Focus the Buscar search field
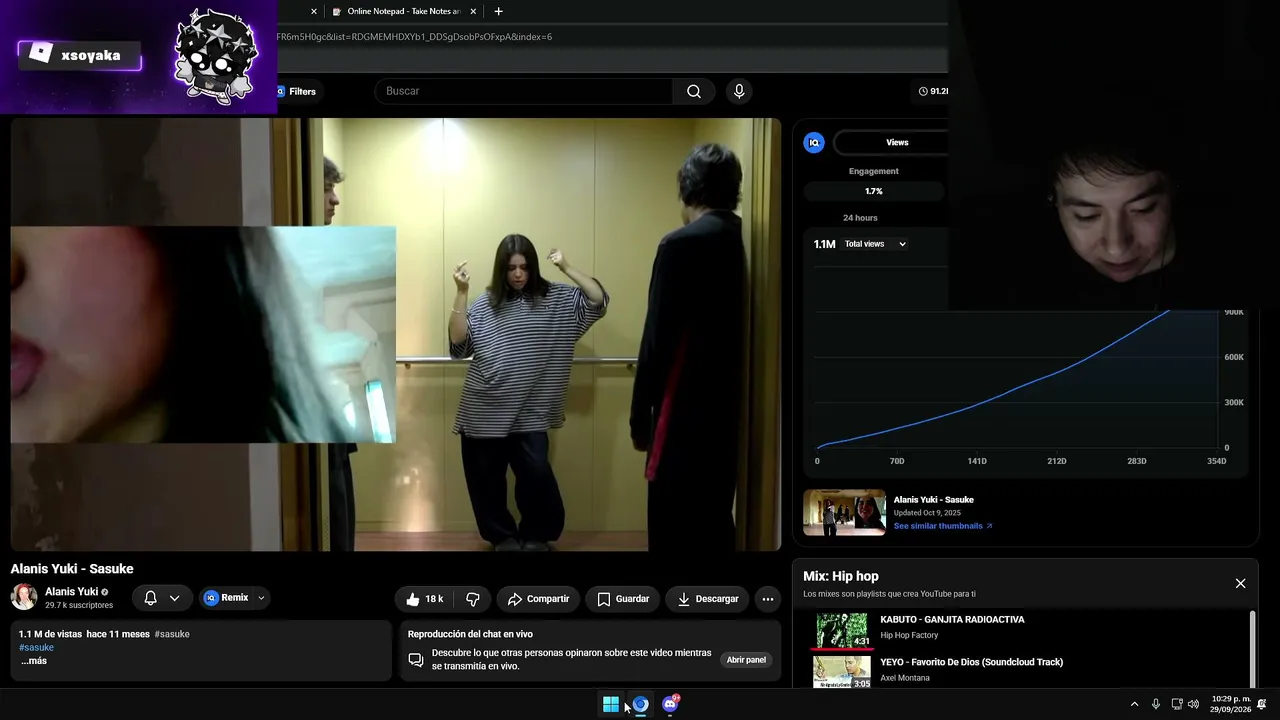This screenshot has width=1280, height=720. click(x=524, y=91)
